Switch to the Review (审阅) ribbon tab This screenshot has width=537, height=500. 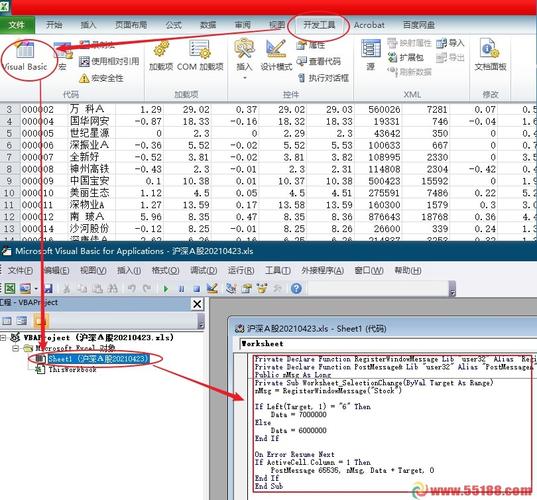[x=242, y=25]
